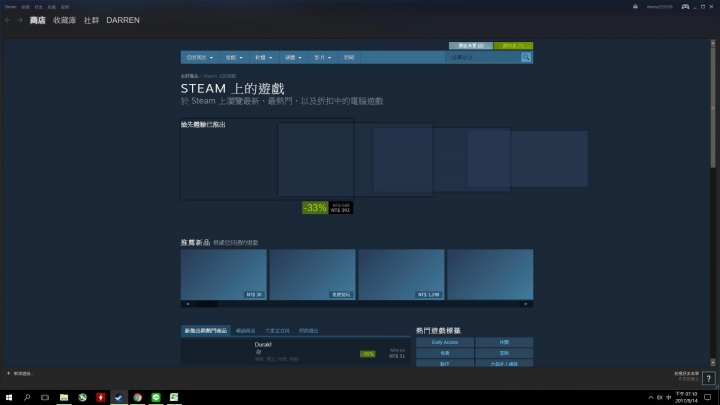Open the red Flash app on taskbar

click(x=101, y=397)
